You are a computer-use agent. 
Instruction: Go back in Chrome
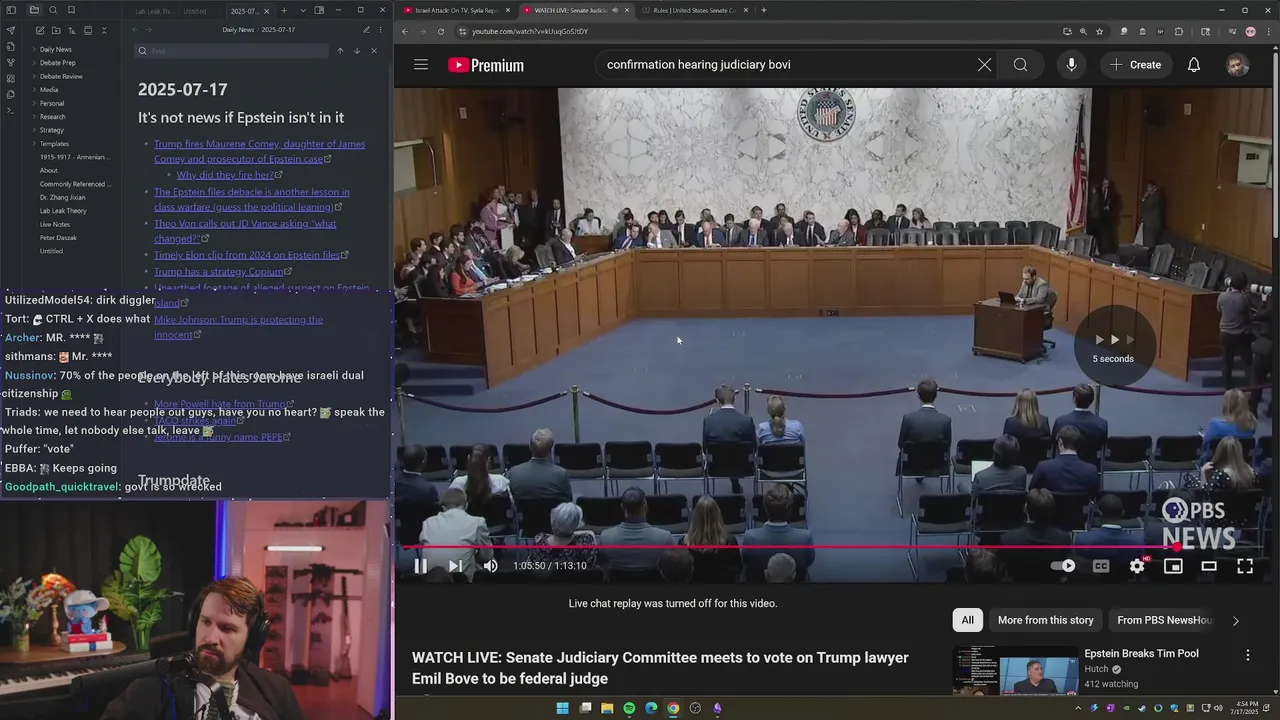click(405, 32)
